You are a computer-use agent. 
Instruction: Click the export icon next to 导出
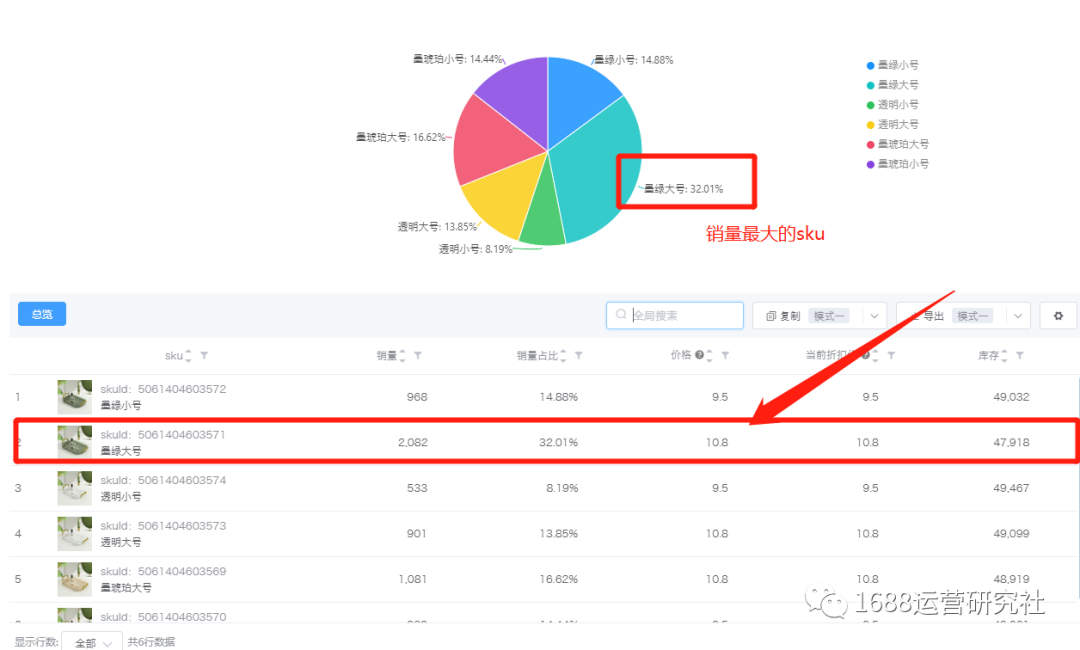[918, 314]
